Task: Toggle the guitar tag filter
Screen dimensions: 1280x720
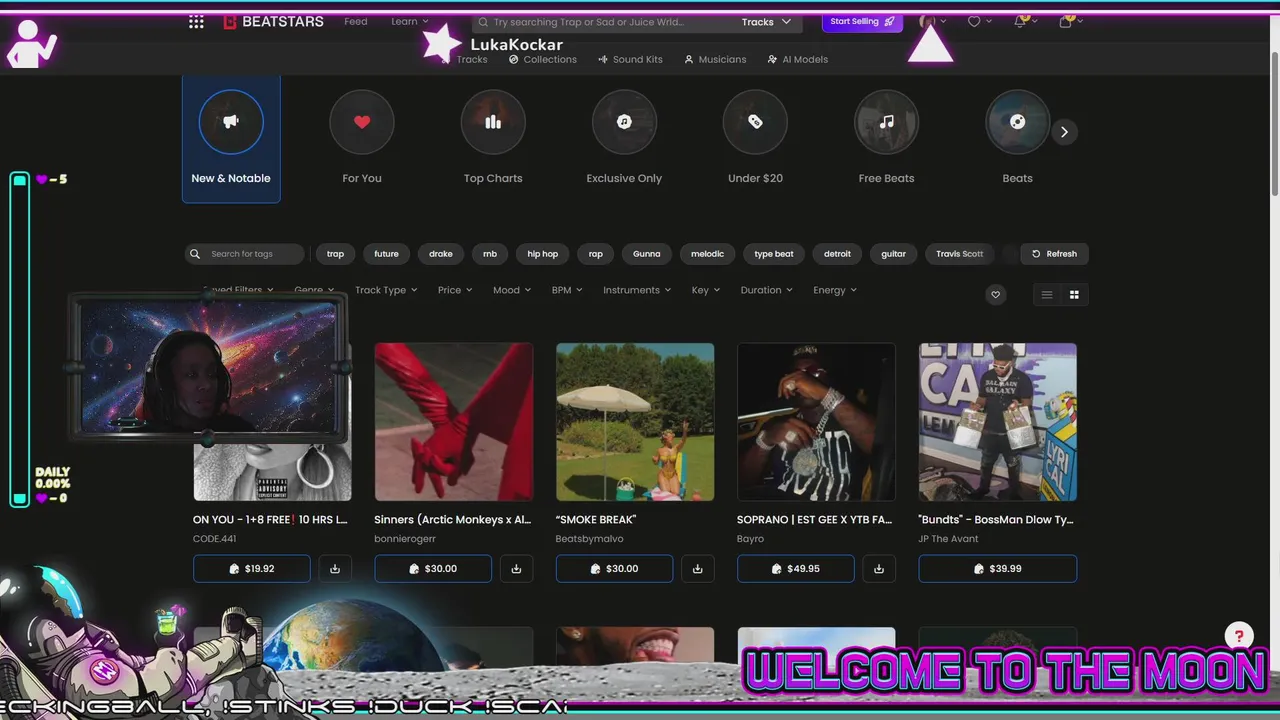Action: pyautogui.click(x=893, y=254)
